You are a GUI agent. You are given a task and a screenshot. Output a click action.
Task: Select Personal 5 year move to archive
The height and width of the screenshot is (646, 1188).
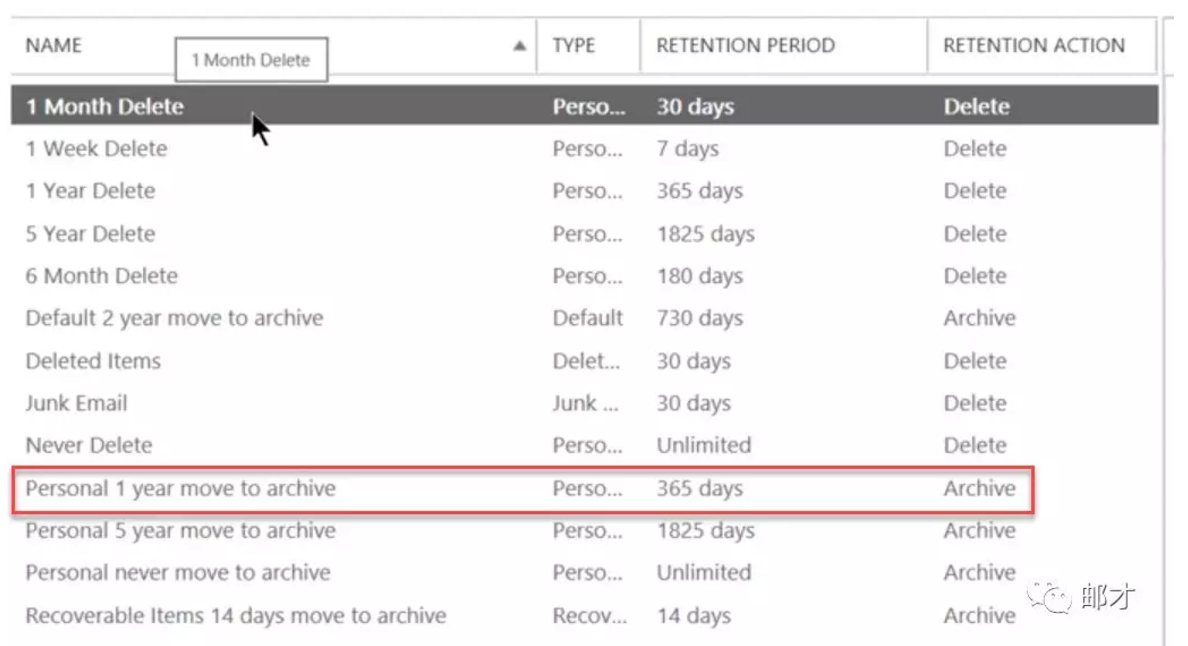click(181, 531)
